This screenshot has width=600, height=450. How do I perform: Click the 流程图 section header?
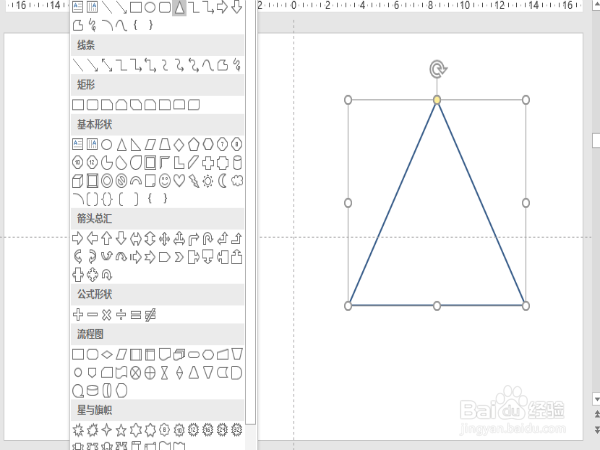[157, 334]
